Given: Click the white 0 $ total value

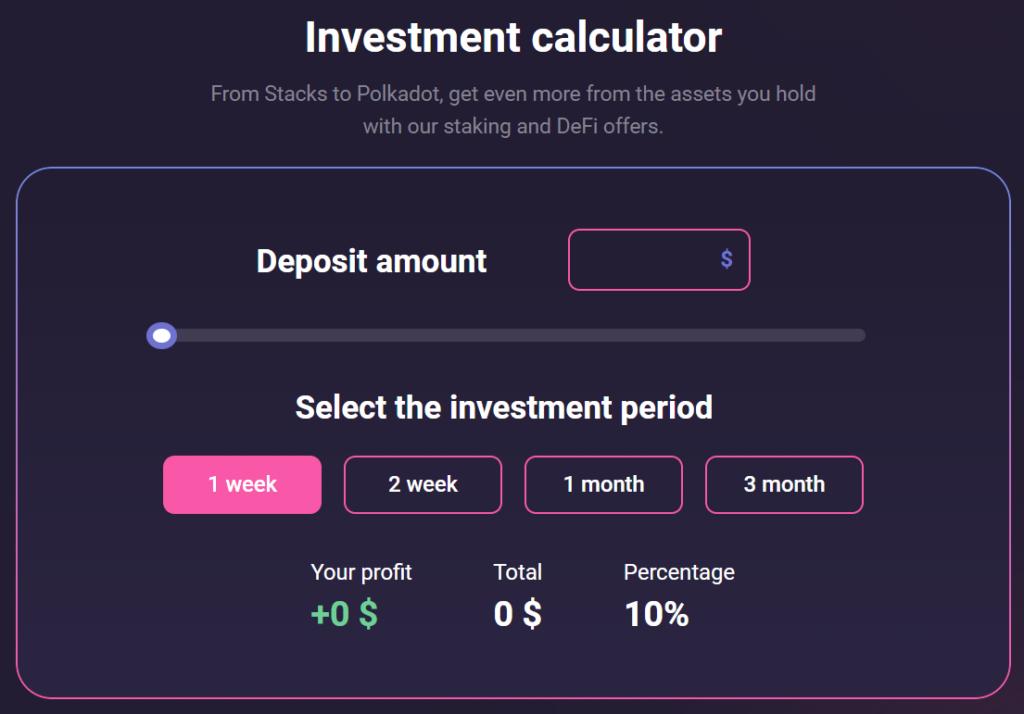Looking at the screenshot, I should tap(517, 614).
